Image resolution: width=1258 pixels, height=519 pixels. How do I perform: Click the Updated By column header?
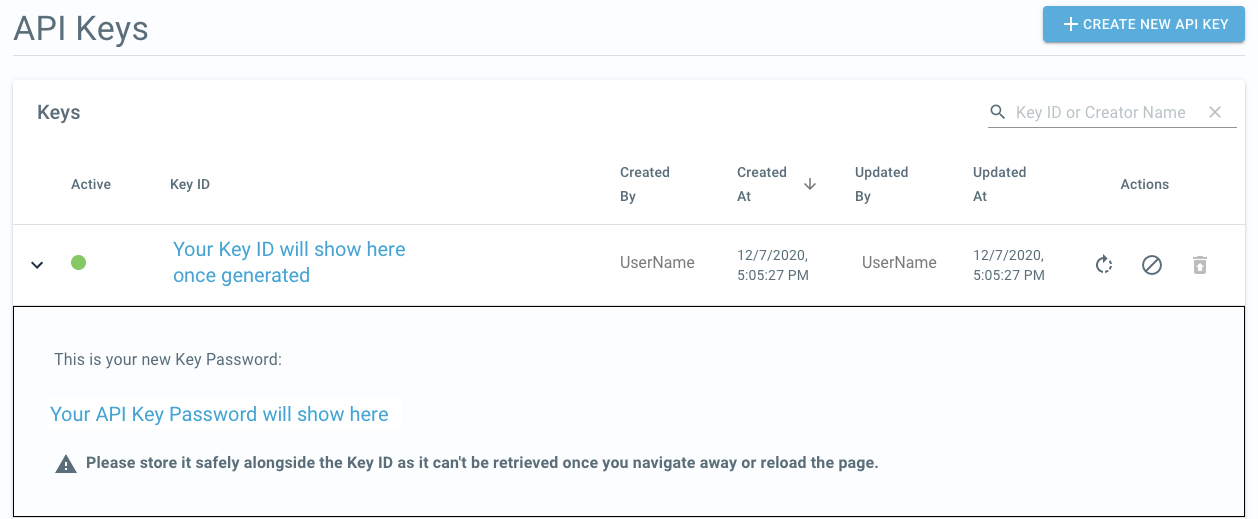pyautogui.click(x=881, y=184)
